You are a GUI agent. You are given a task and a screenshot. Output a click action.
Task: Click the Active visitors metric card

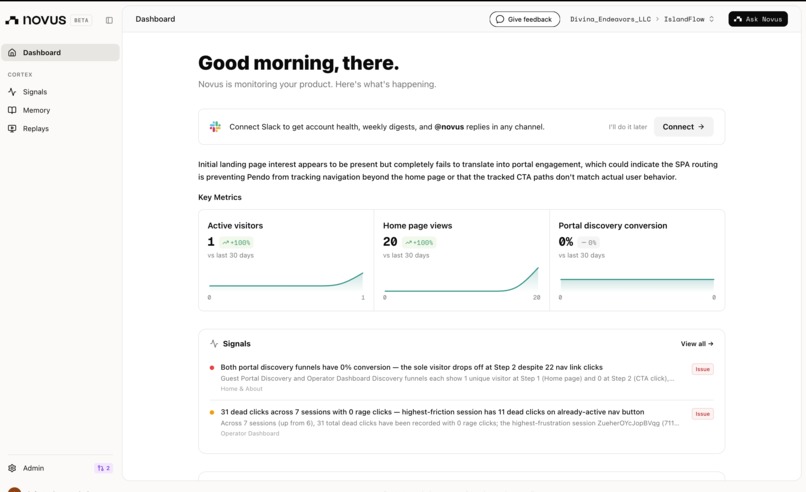point(286,260)
